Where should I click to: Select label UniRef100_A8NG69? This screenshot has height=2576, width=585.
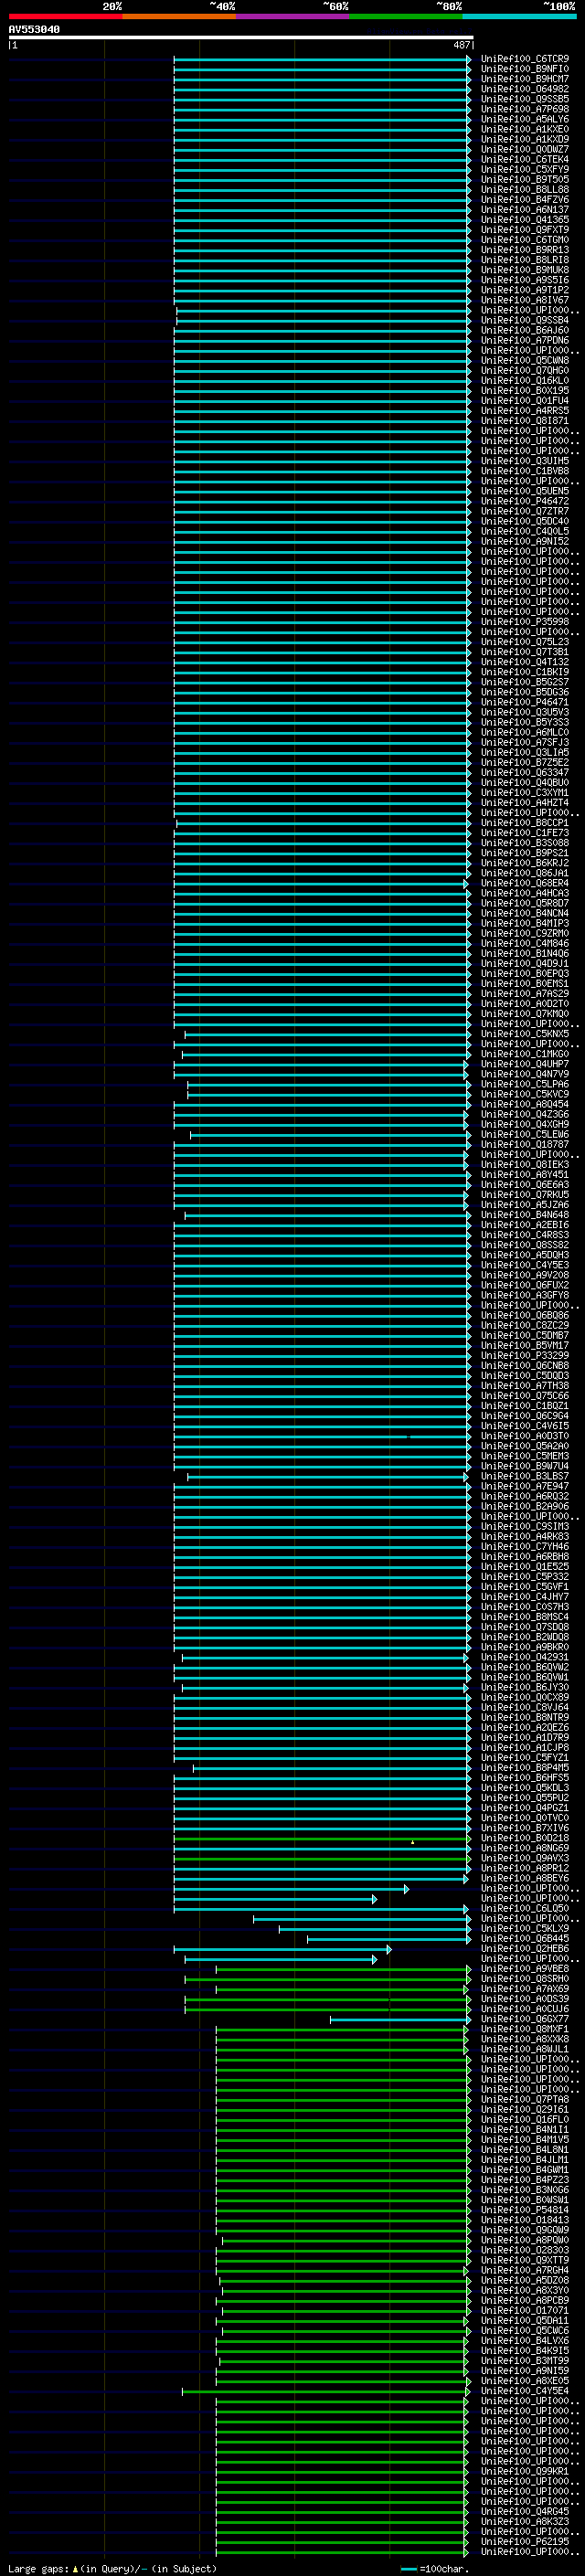tap(525, 1848)
